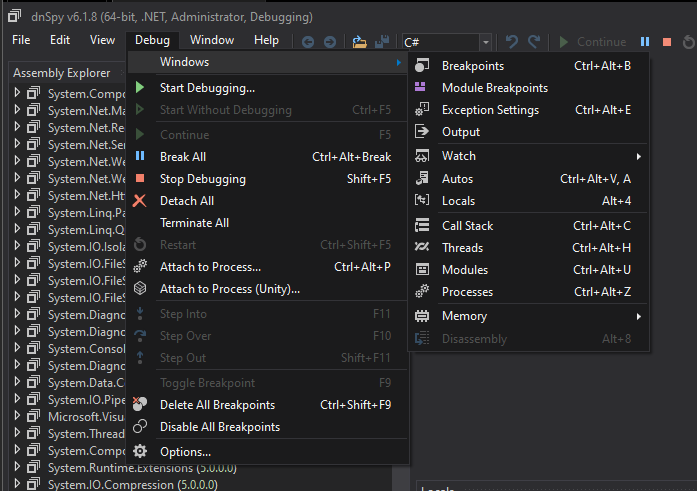Select System.Runtime.Extensions (5.0.0.0) assembly
697x491 pixels.
142,468
